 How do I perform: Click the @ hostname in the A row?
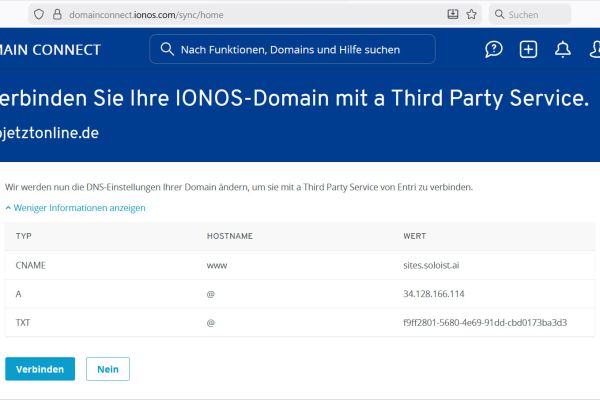coord(211,294)
